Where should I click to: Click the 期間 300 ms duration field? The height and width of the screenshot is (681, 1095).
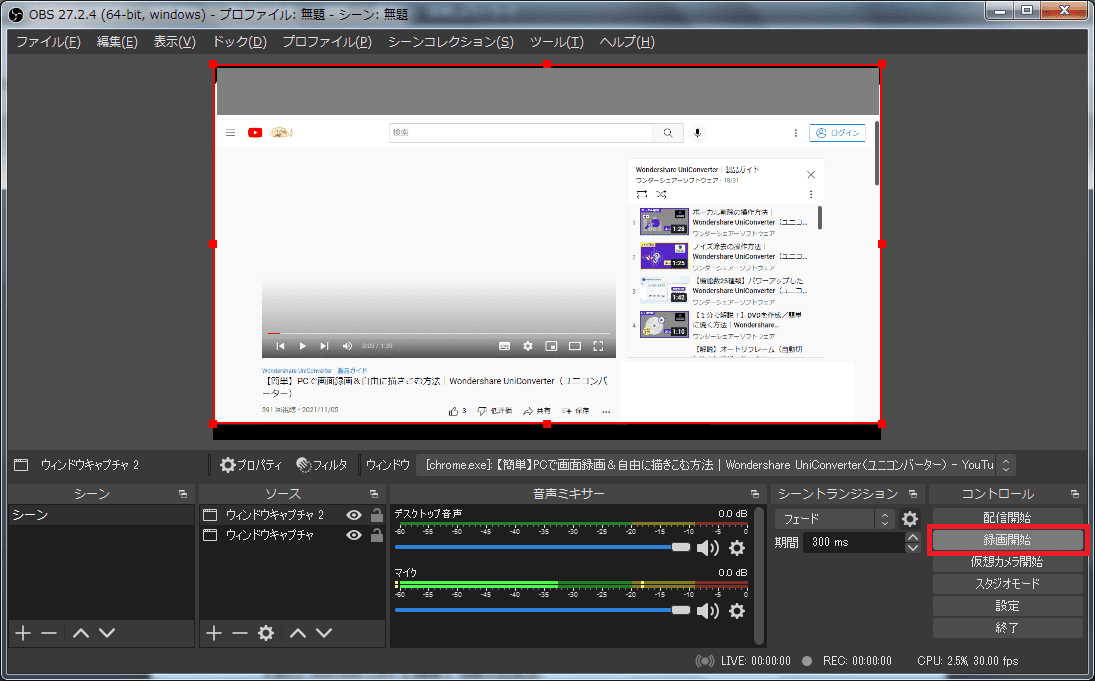tap(854, 542)
